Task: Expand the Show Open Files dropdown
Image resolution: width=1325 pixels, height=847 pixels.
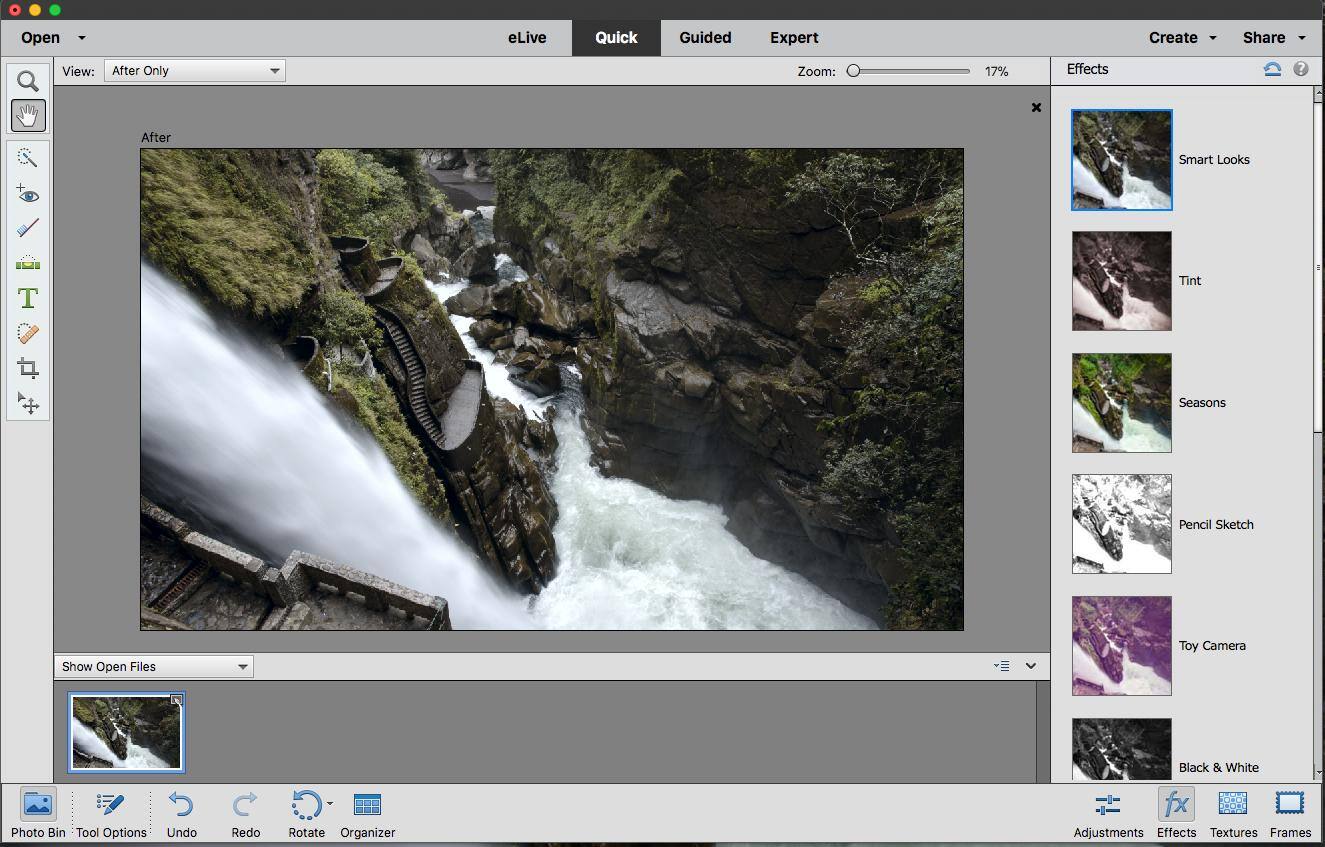Action: coord(154,667)
